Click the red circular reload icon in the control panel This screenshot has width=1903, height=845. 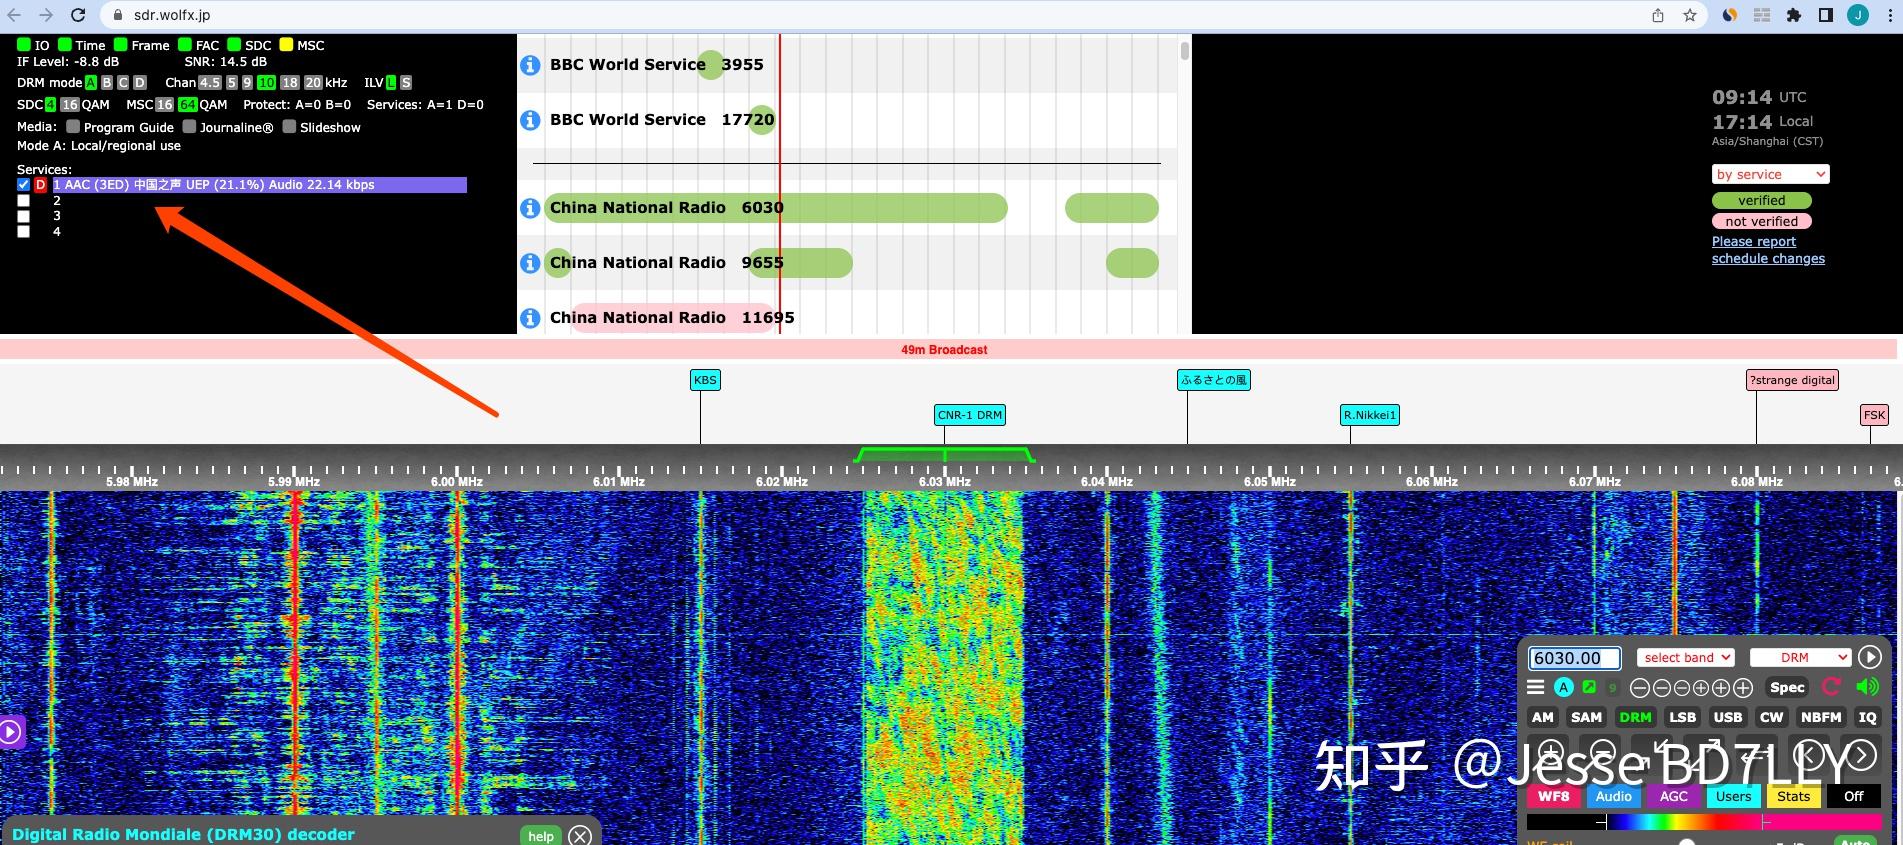point(1832,687)
